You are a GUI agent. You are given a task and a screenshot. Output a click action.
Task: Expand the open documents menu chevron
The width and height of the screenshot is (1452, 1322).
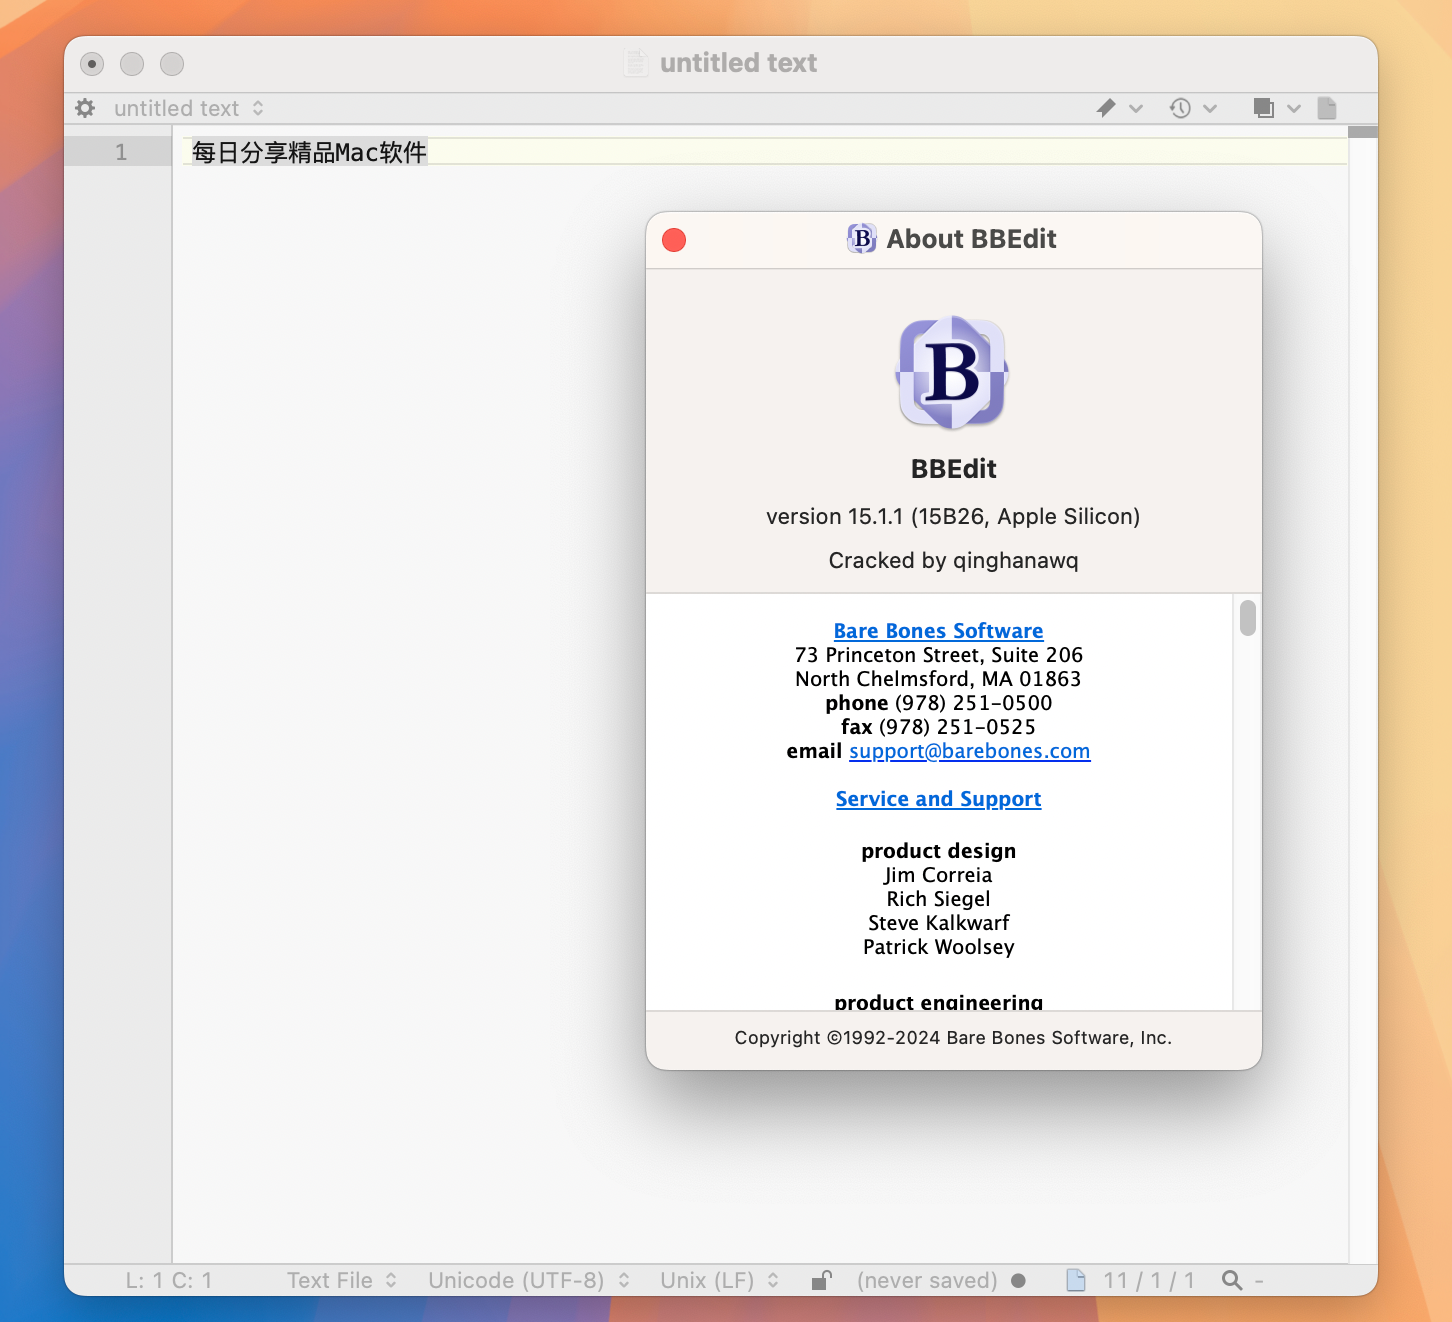(x=1294, y=108)
